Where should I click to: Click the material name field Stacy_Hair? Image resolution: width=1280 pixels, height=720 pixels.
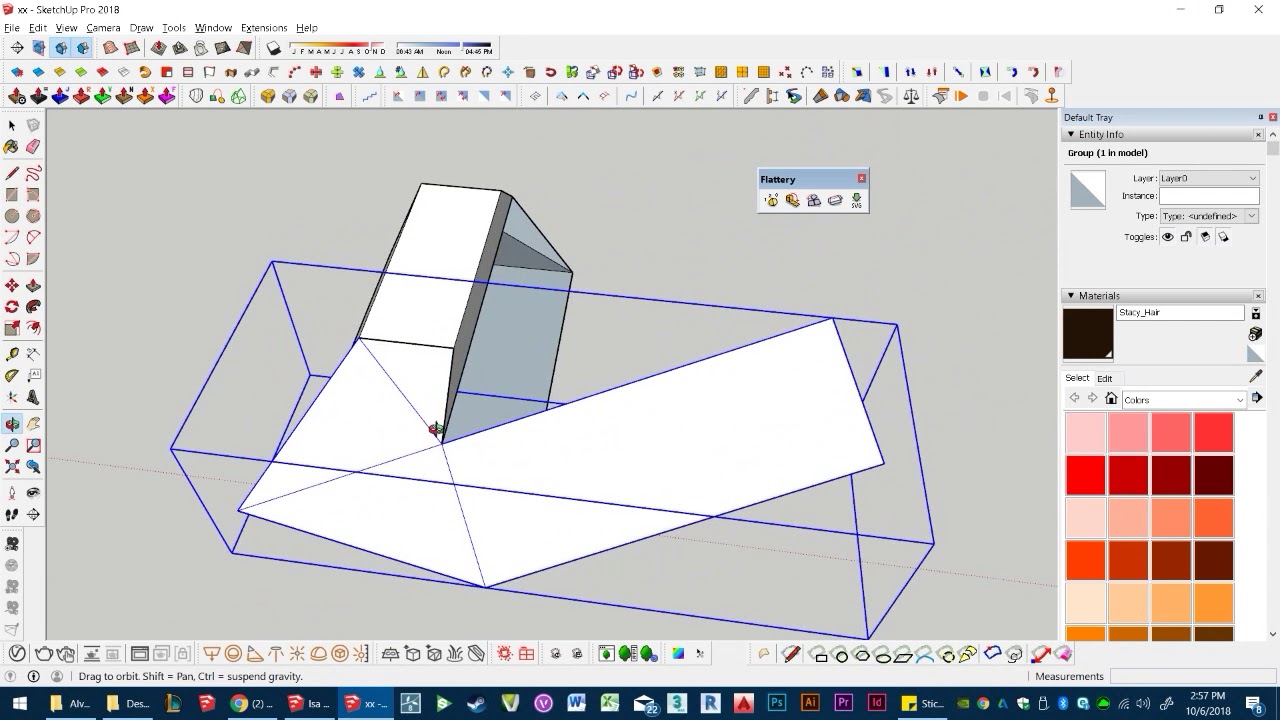(1180, 313)
